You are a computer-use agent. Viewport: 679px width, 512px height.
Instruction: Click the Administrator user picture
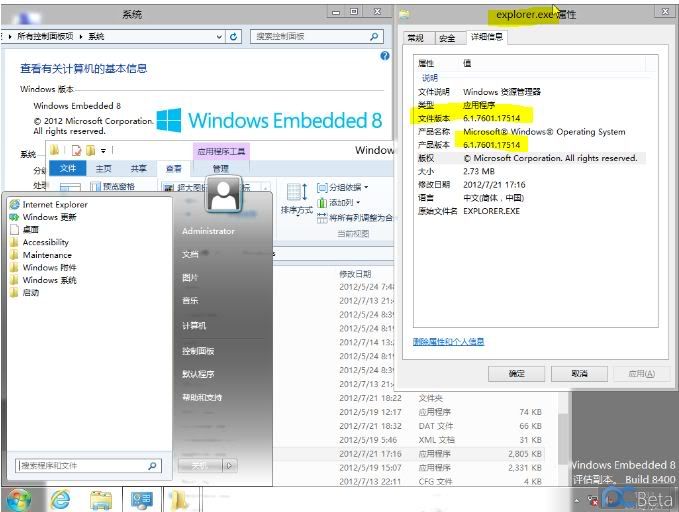tap(223, 194)
